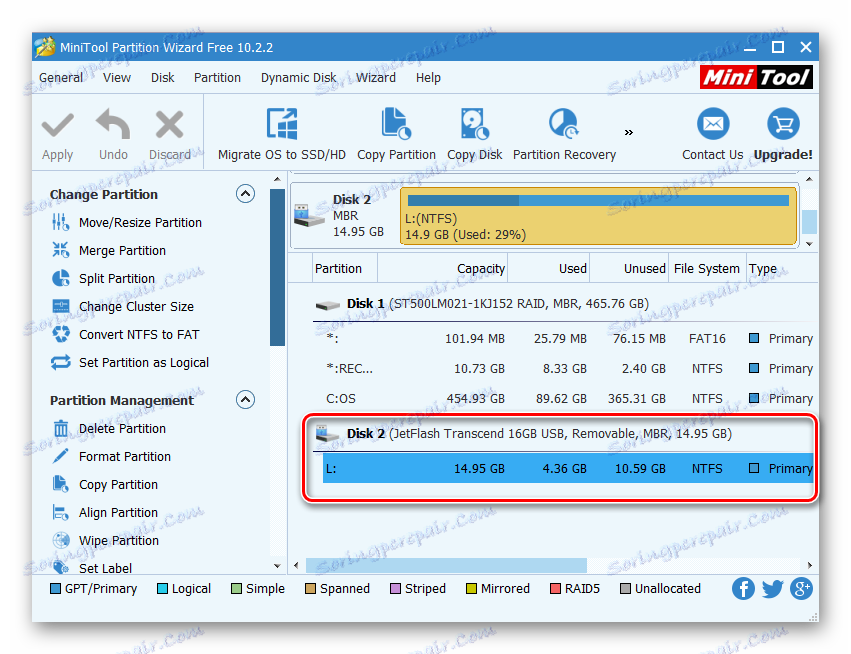The image size is (851, 654).
Task: Open the Facebook share icon
Action: [x=743, y=588]
